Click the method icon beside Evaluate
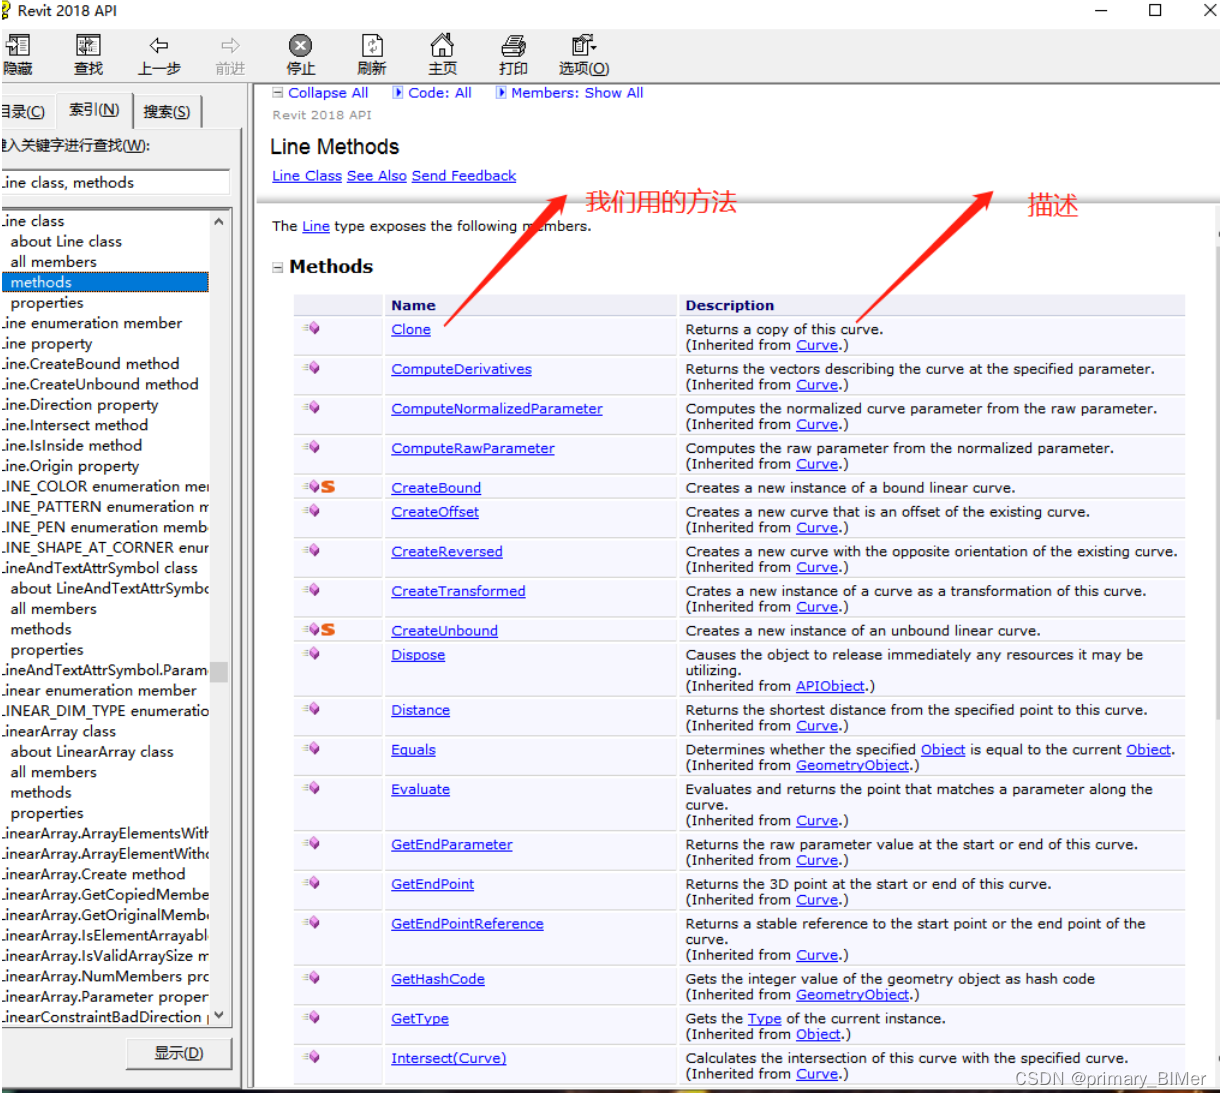 click(x=312, y=788)
